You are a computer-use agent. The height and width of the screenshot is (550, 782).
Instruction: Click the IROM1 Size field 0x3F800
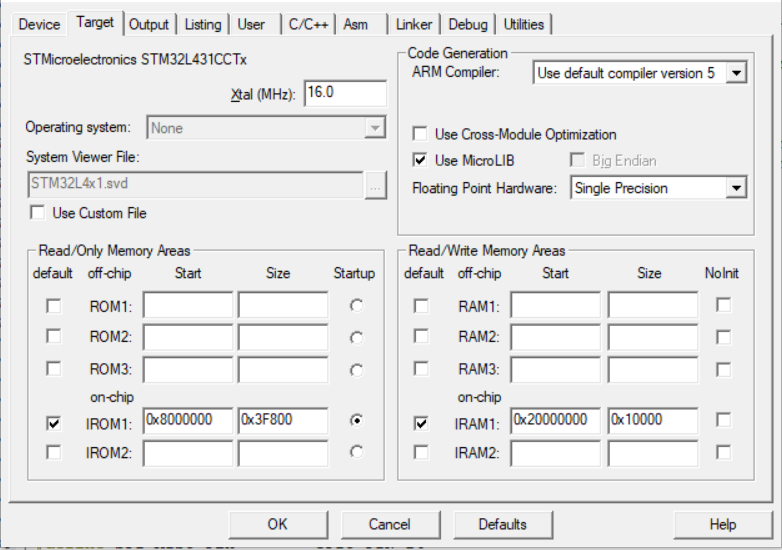(283, 420)
